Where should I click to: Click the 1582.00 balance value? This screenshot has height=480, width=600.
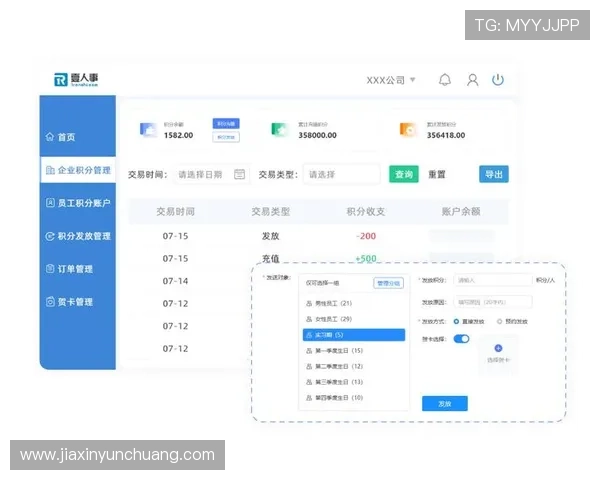[x=178, y=135]
